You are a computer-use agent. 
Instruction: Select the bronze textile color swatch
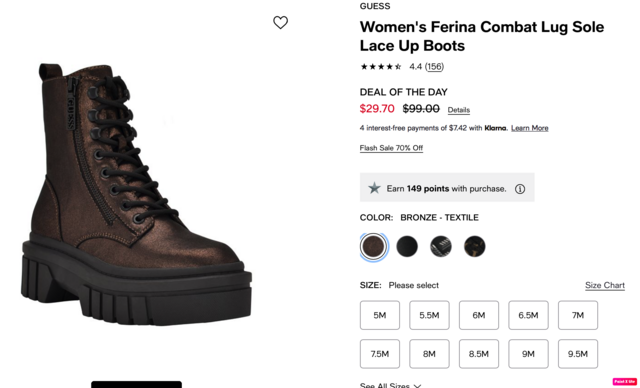click(373, 246)
